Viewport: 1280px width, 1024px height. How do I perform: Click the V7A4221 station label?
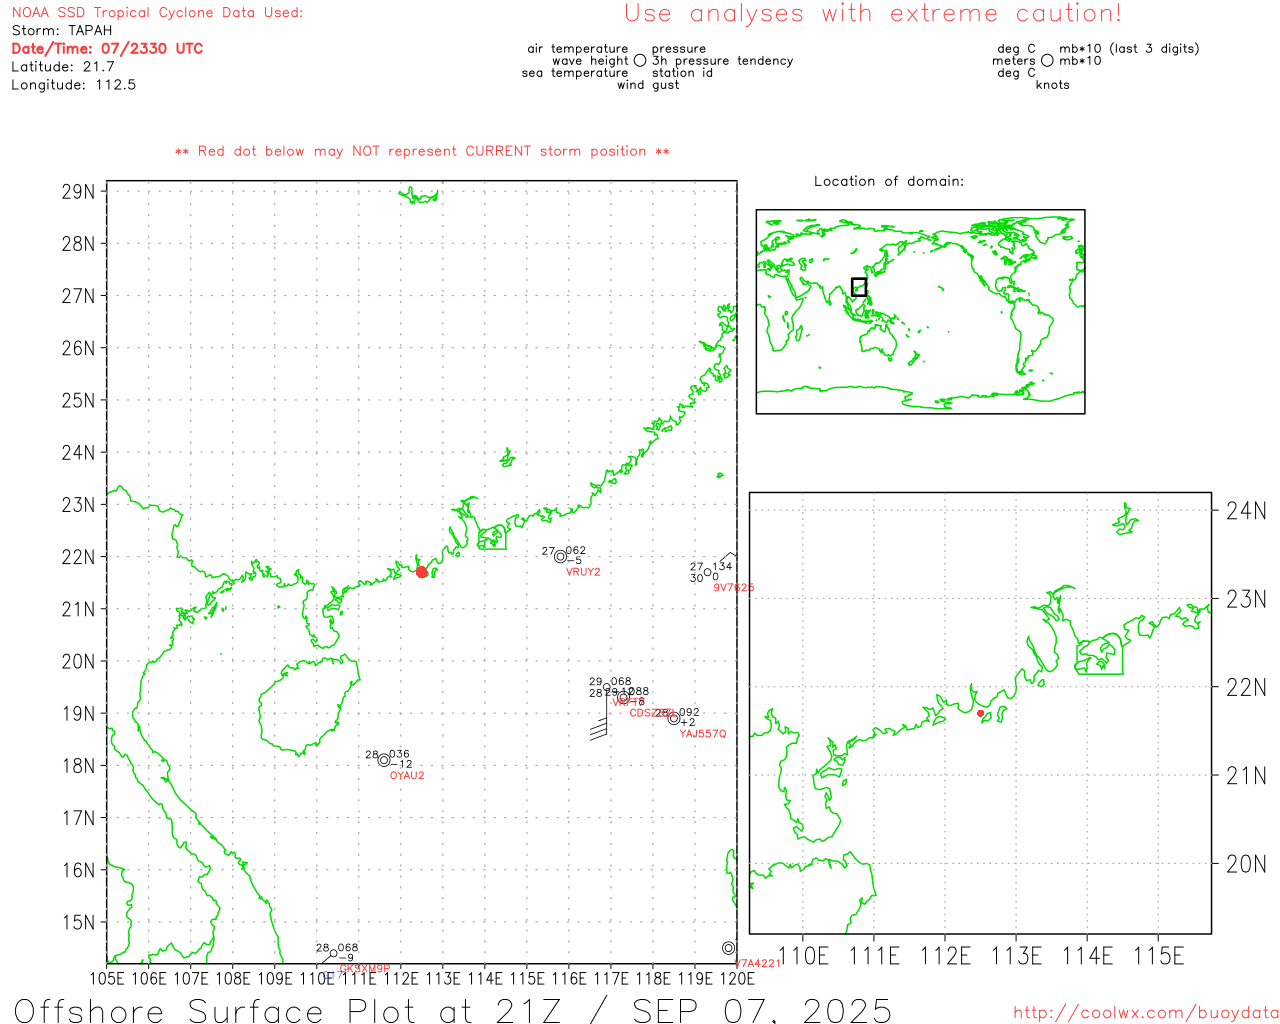(x=757, y=964)
